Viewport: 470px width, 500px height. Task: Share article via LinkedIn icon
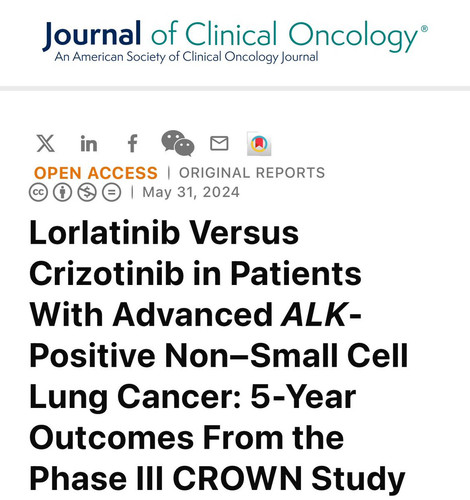click(89, 144)
